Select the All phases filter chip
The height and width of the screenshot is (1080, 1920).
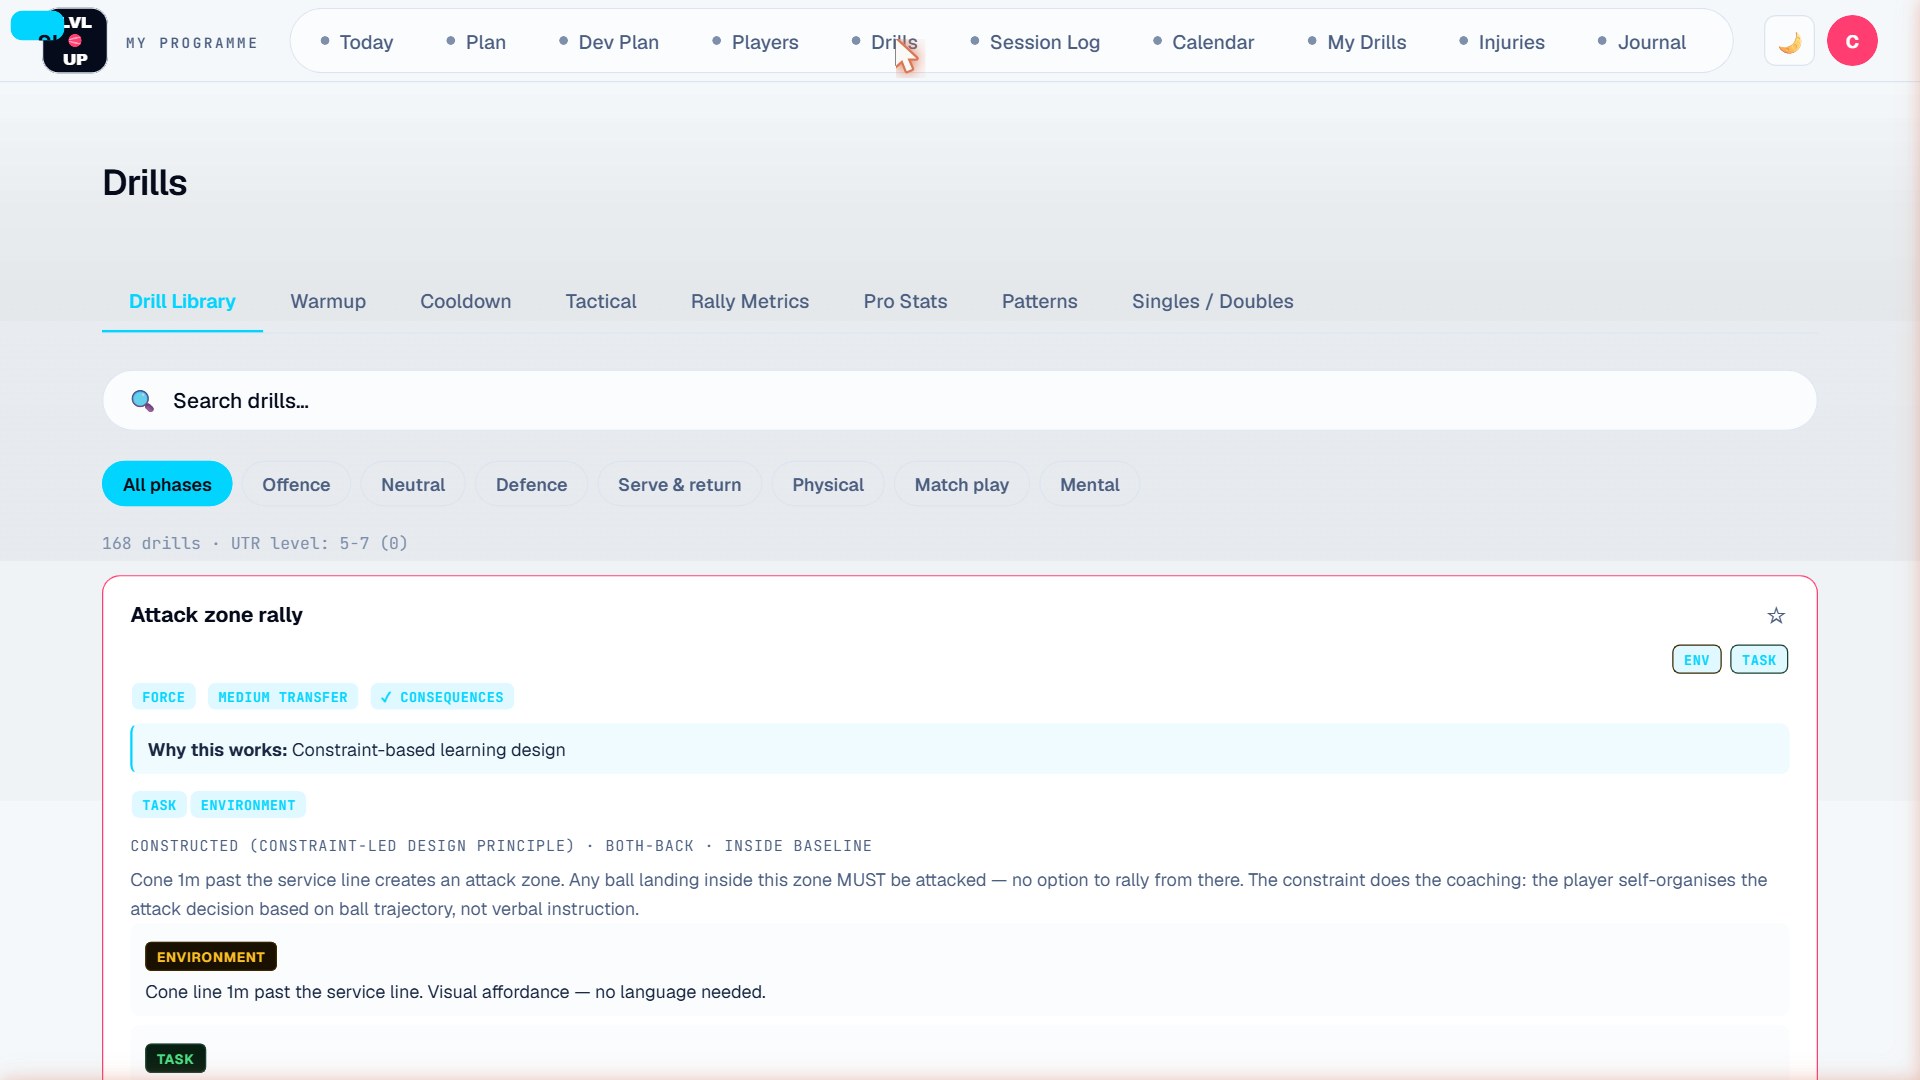[167, 485]
